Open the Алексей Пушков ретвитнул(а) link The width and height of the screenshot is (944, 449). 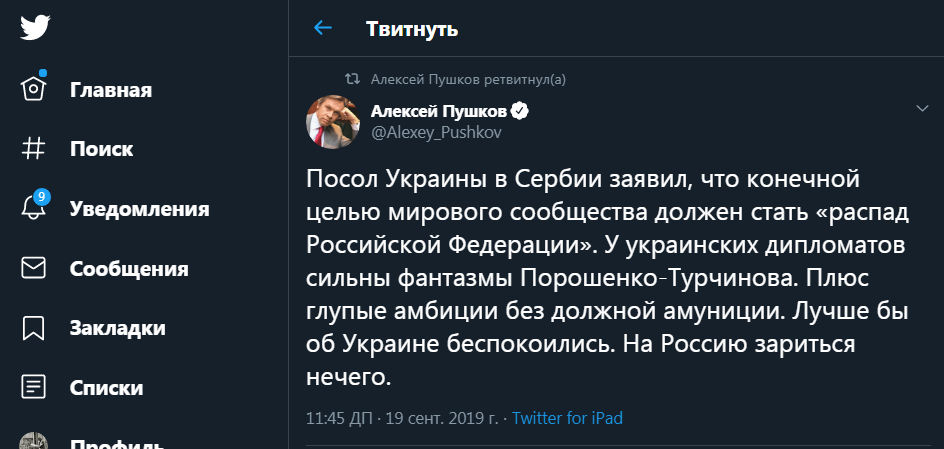click(x=468, y=78)
